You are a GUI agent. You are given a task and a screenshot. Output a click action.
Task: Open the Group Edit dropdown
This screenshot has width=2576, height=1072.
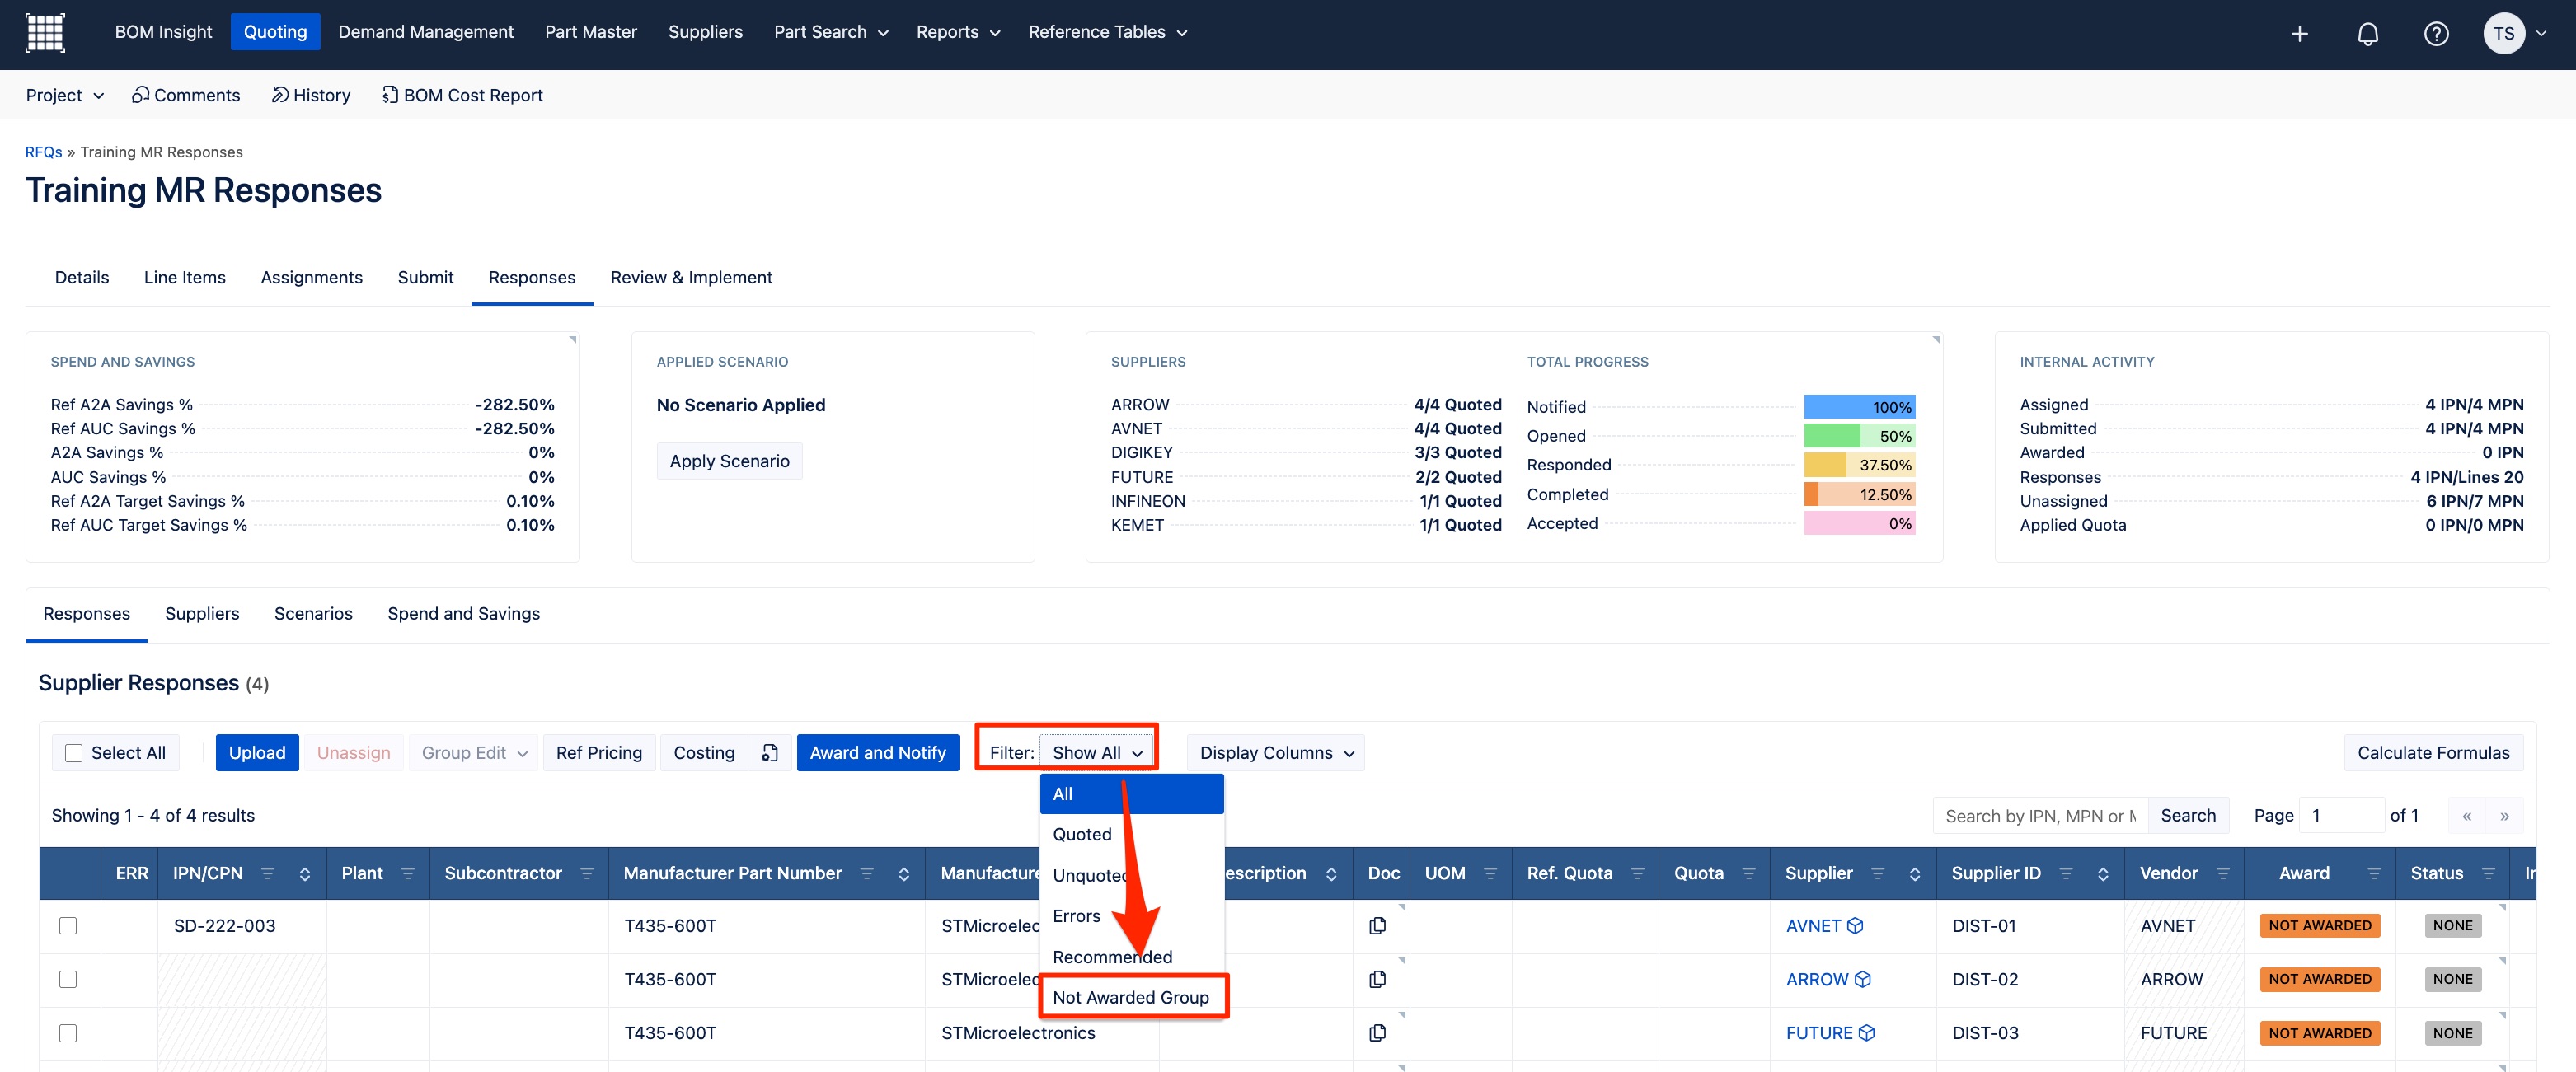(x=474, y=753)
